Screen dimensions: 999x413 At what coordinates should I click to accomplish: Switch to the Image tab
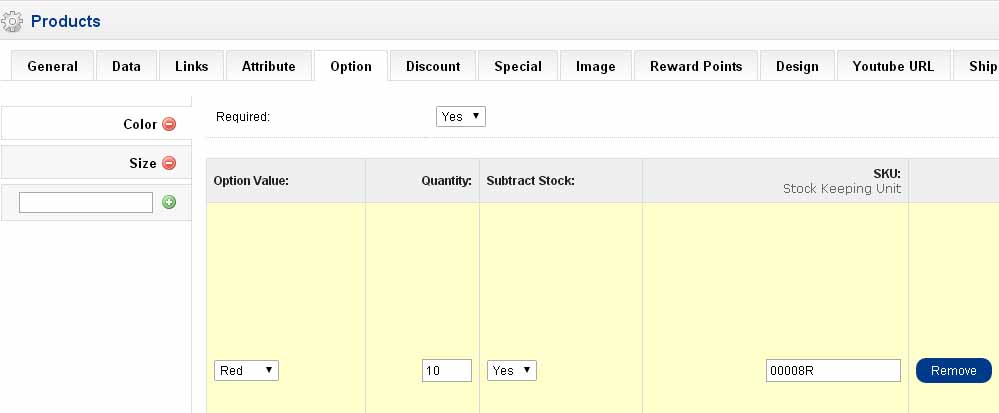point(595,66)
